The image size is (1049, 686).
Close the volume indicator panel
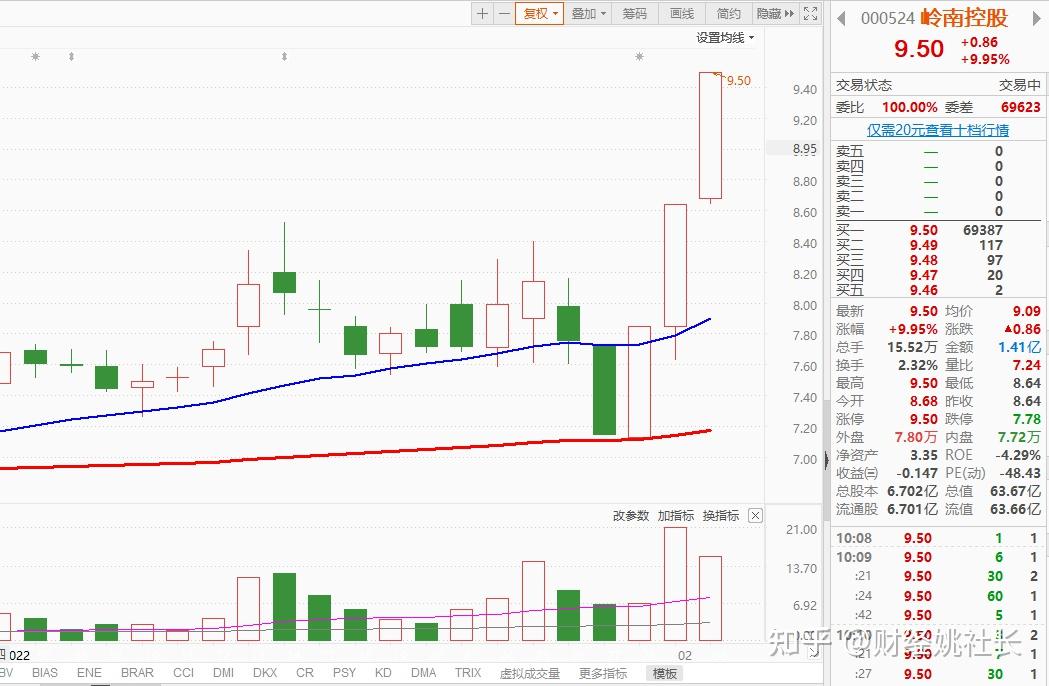(755, 516)
